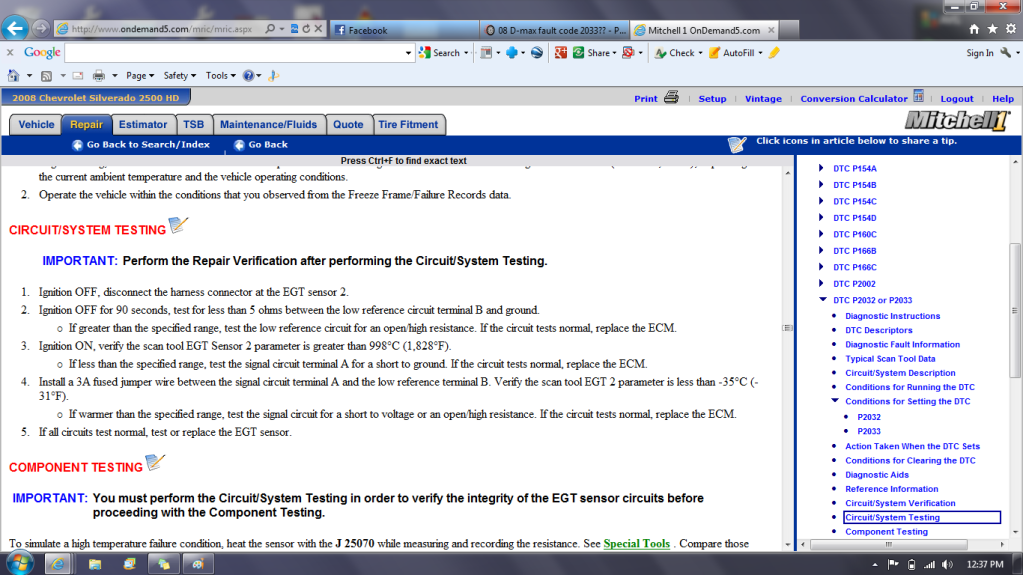Open the Tire Fitment tab
1023x575 pixels.
pyautogui.click(x=408, y=125)
